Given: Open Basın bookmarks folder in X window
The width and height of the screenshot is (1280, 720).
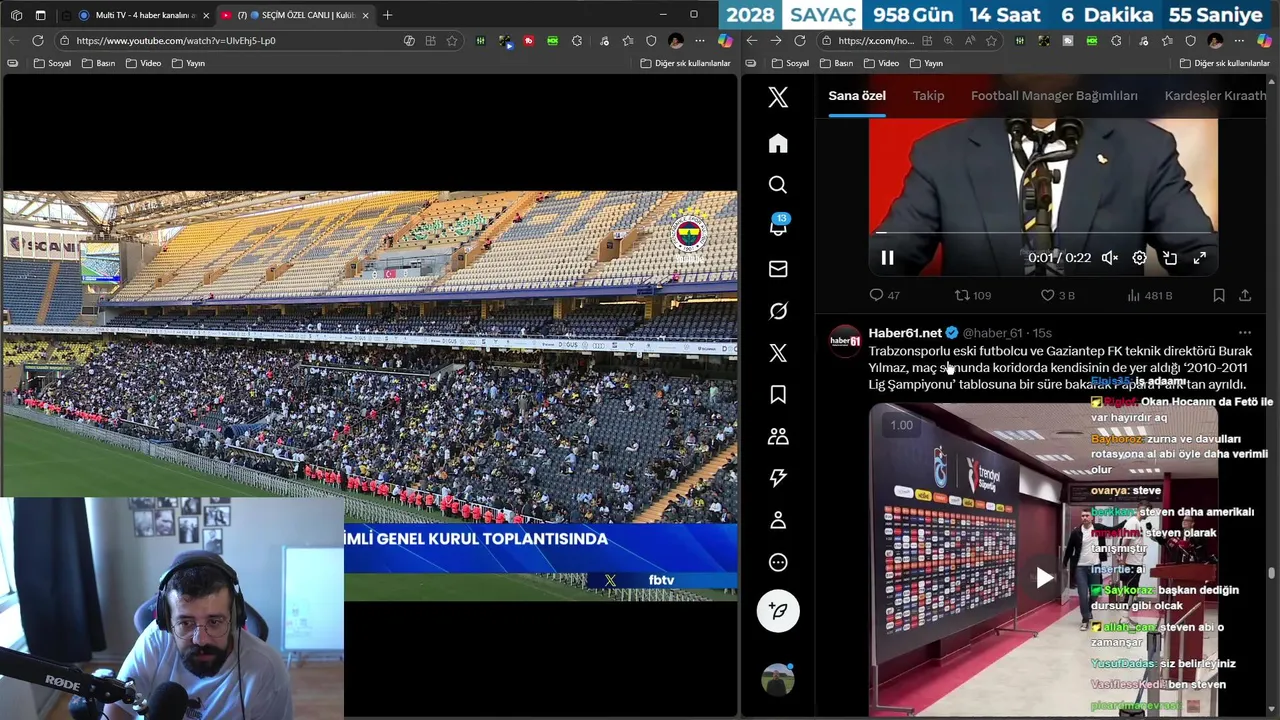Looking at the screenshot, I should (836, 63).
